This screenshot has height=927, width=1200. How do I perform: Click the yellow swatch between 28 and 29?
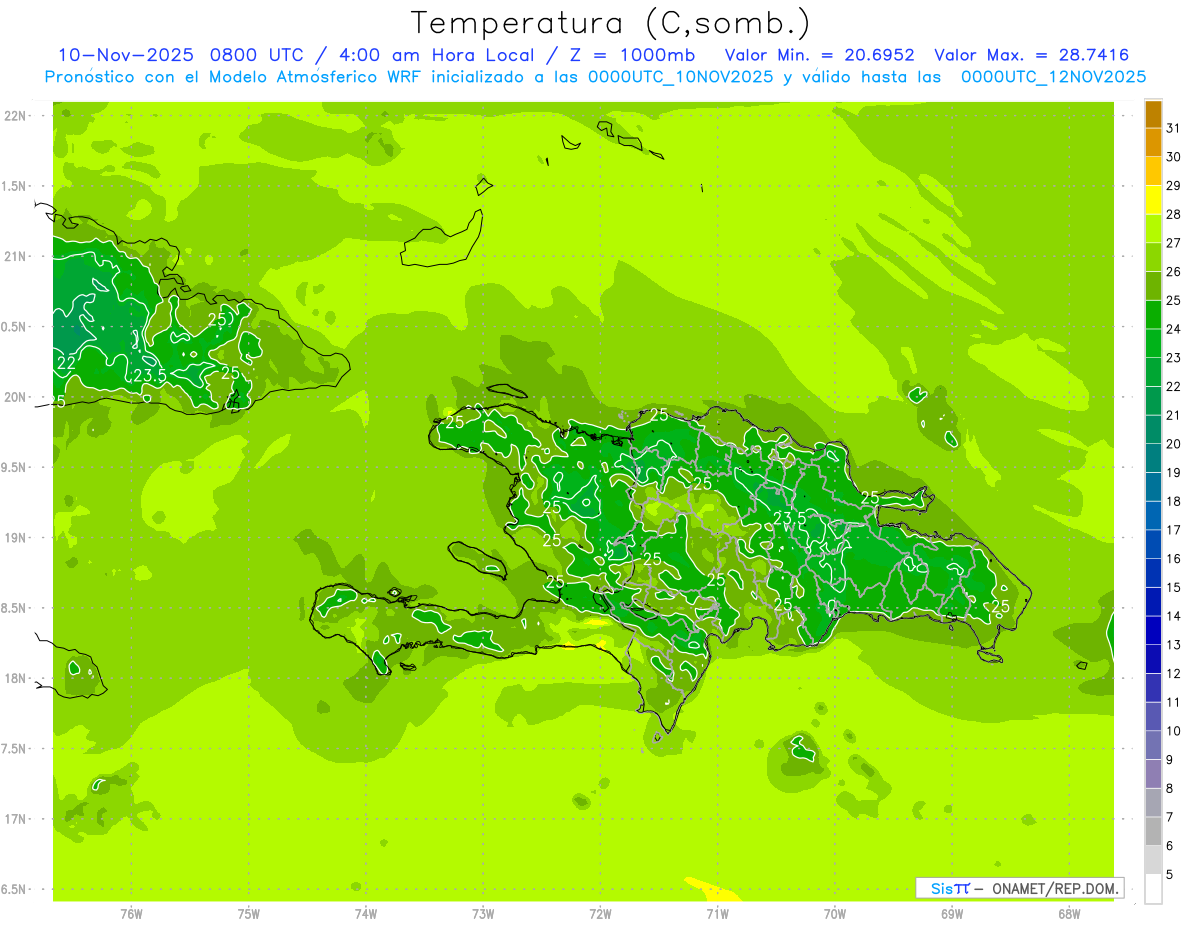click(x=1153, y=200)
